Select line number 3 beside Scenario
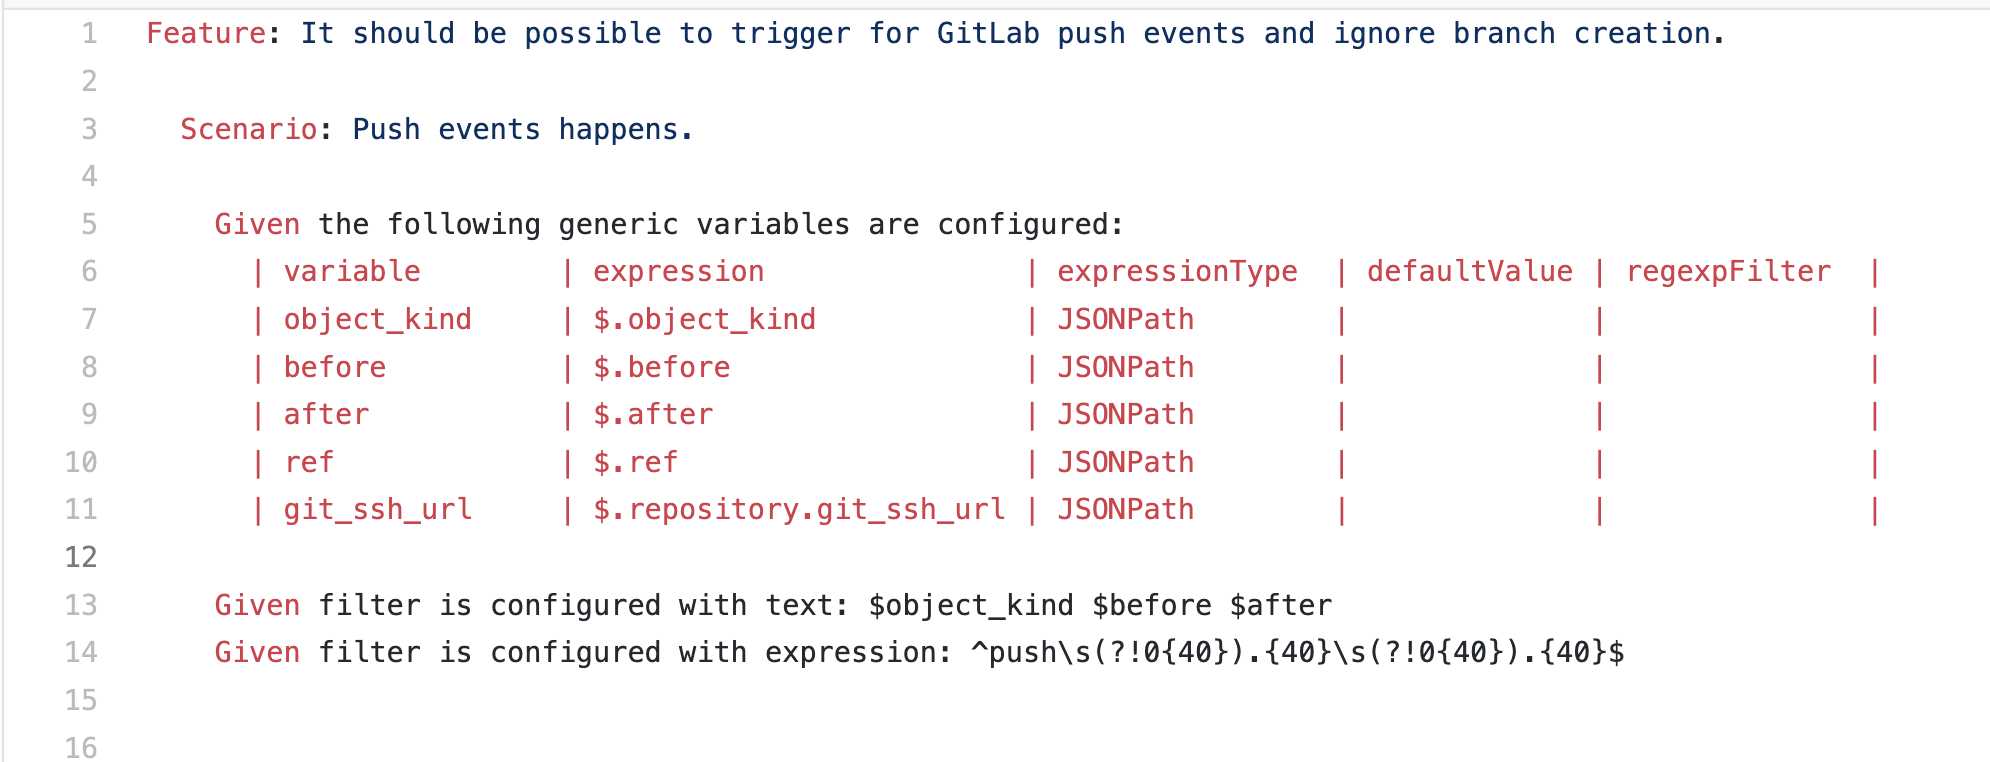Viewport: 1990px width, 762px height. tap(89, 129)
